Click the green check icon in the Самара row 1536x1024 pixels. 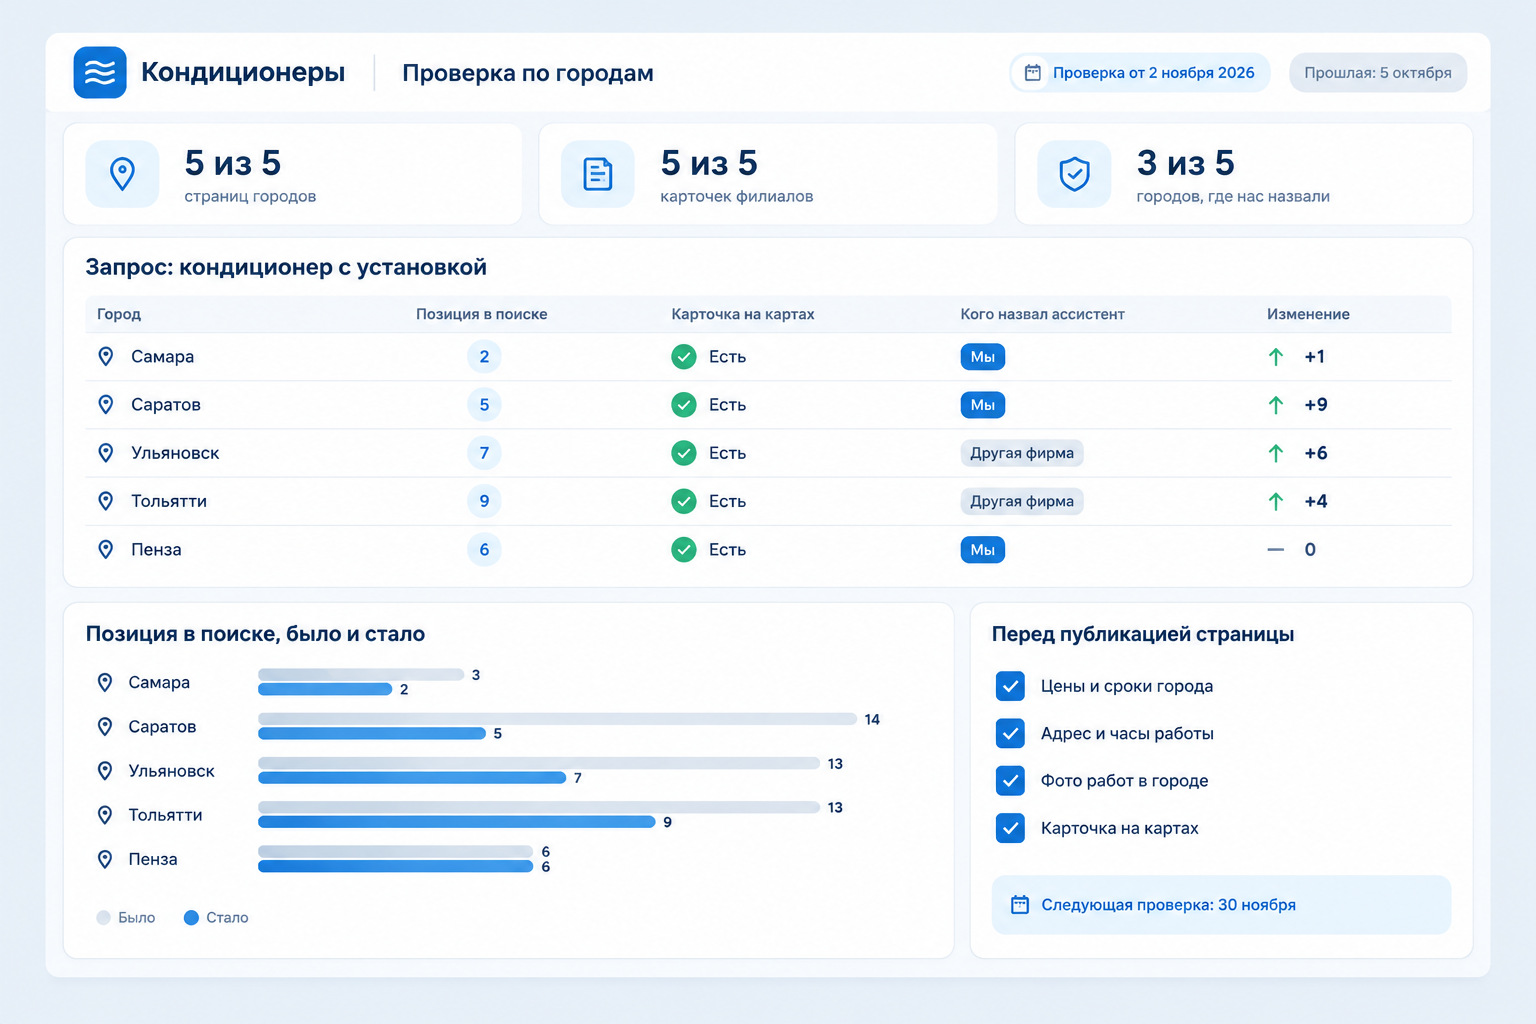tap(684, 357)
